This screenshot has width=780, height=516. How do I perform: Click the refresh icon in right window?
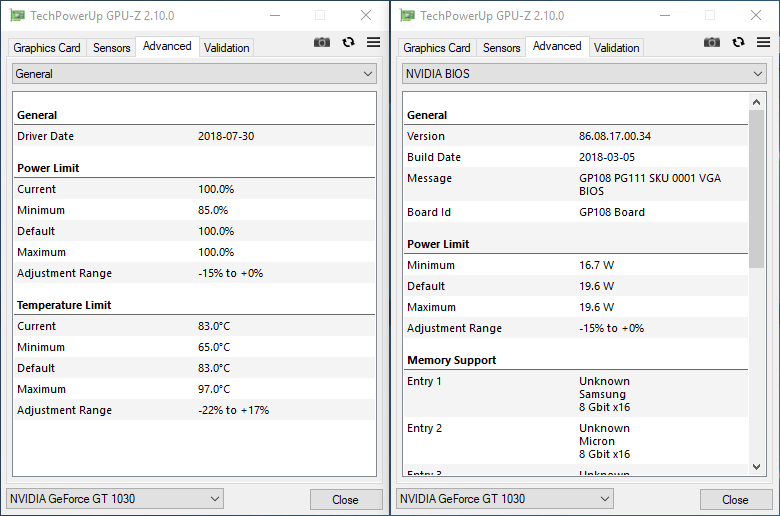[x=738, y=42]
